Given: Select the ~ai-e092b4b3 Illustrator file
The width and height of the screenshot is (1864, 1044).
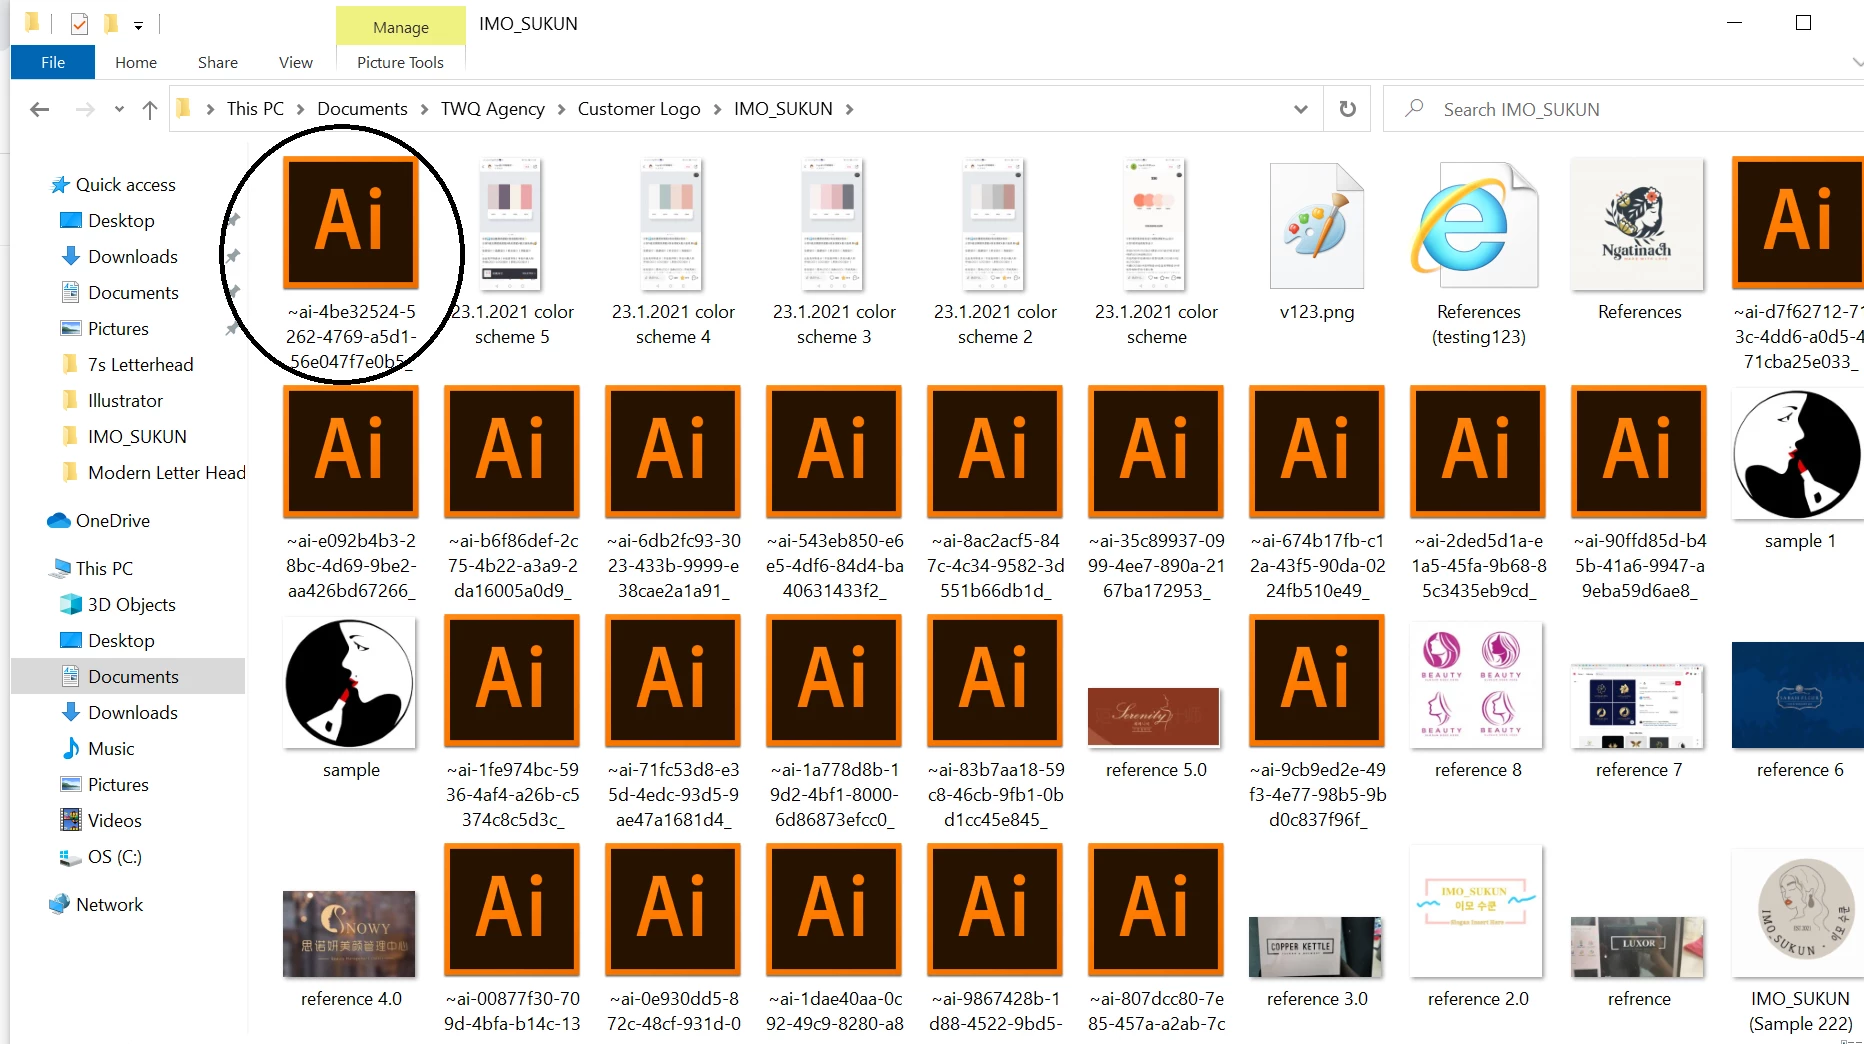Looking at the screenshot, I should 351,451.
